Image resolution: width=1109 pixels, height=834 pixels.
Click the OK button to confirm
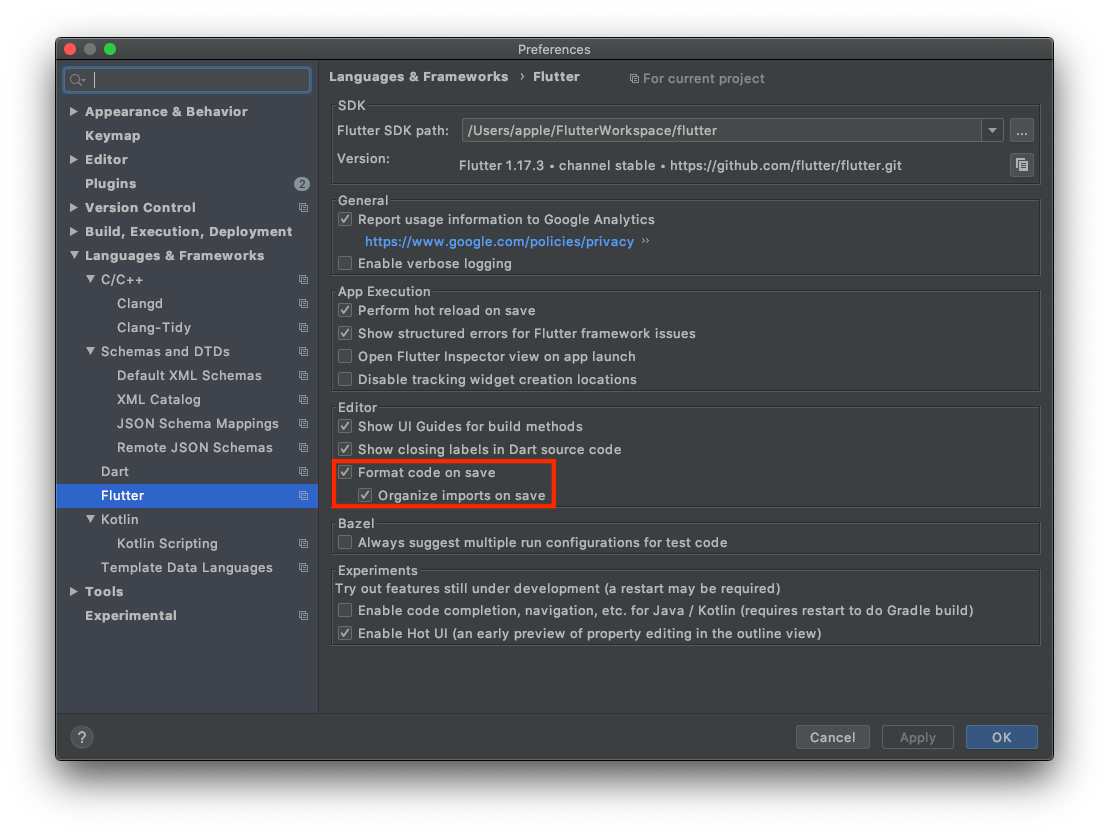pyautogui.click(x=1001, y=736)
